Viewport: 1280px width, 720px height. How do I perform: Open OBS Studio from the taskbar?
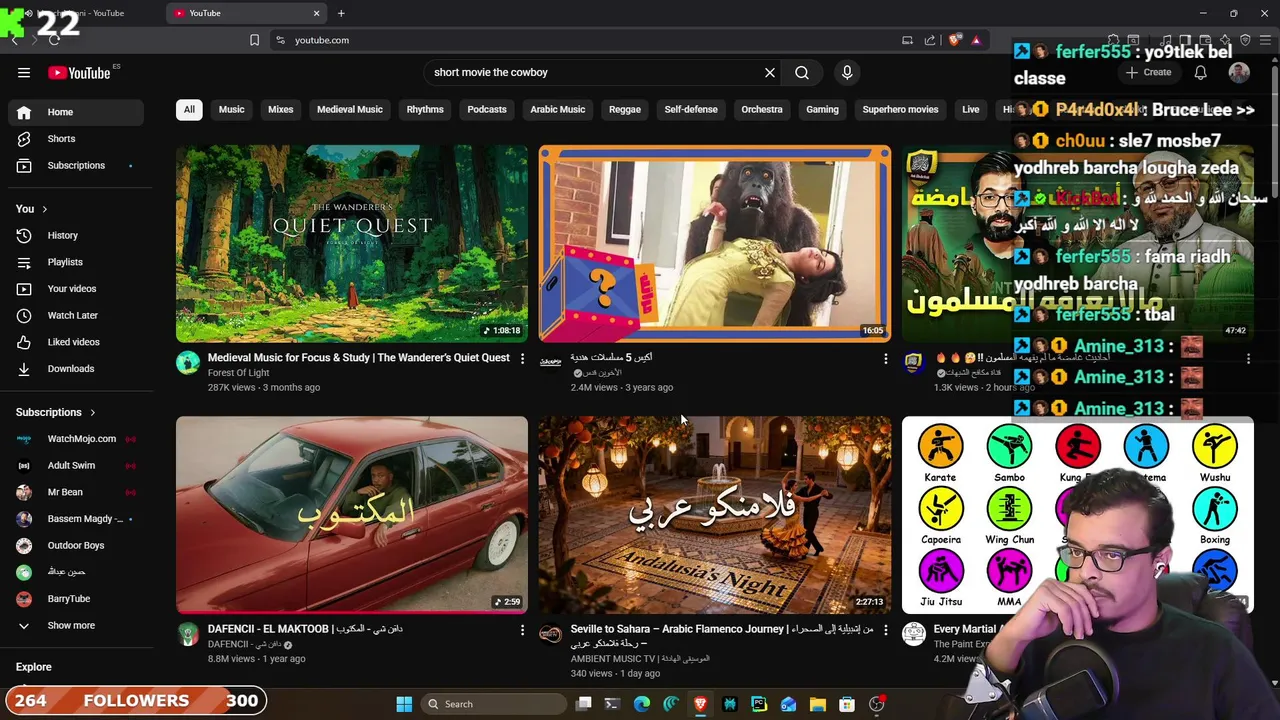point(877,704)
